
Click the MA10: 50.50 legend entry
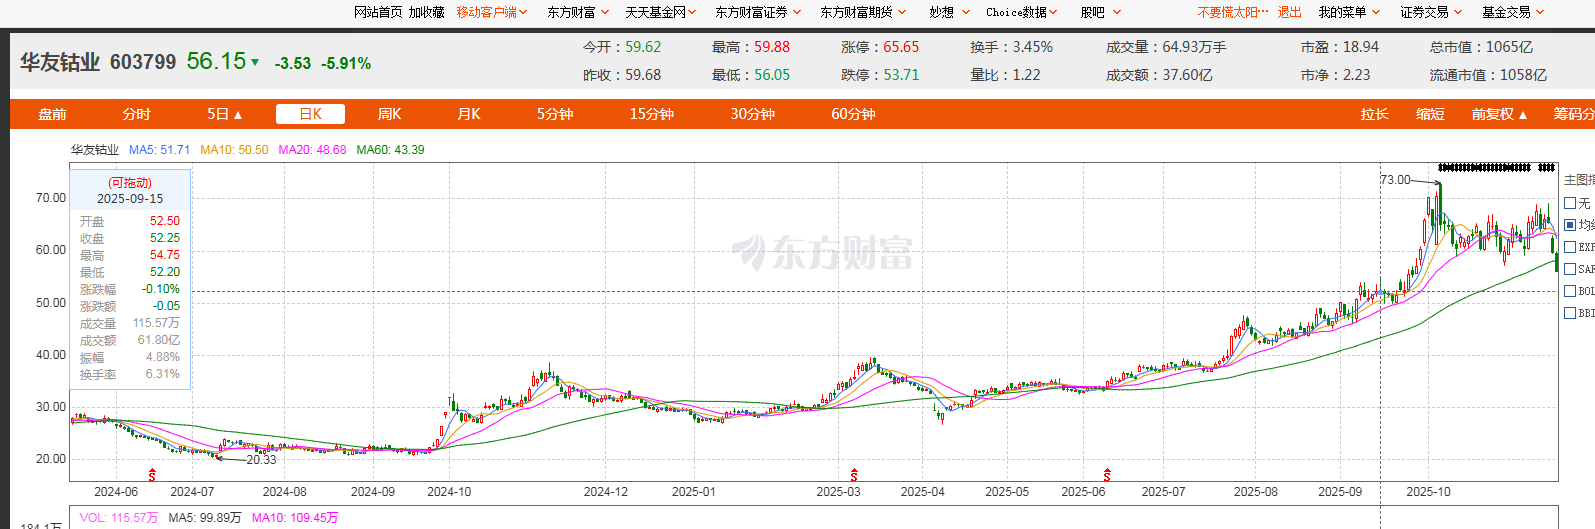(234, 150)
